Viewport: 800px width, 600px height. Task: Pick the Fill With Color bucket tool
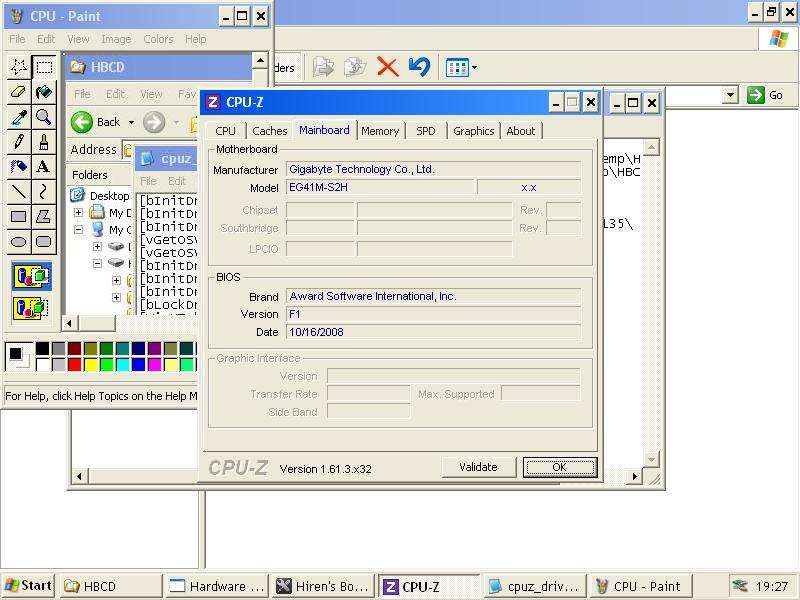(x=43, y=92)
